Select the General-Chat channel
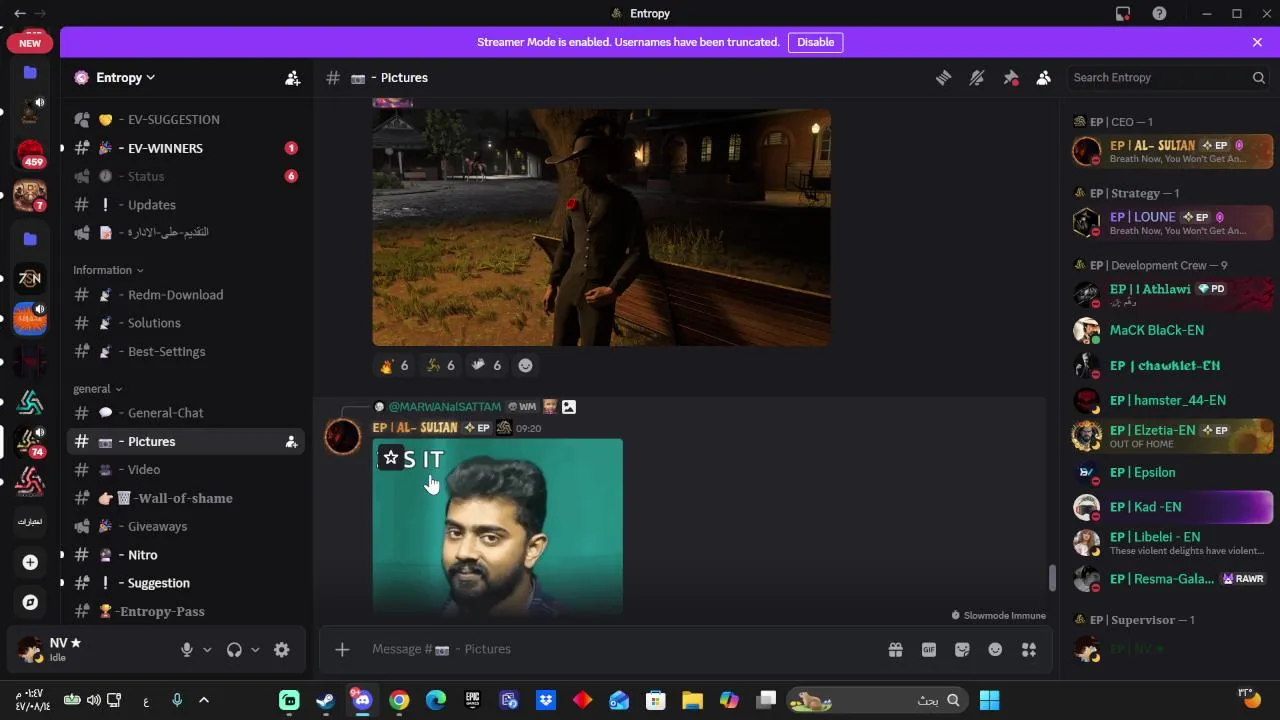This screenshot has height=720, width=1280. click(186, 413)
